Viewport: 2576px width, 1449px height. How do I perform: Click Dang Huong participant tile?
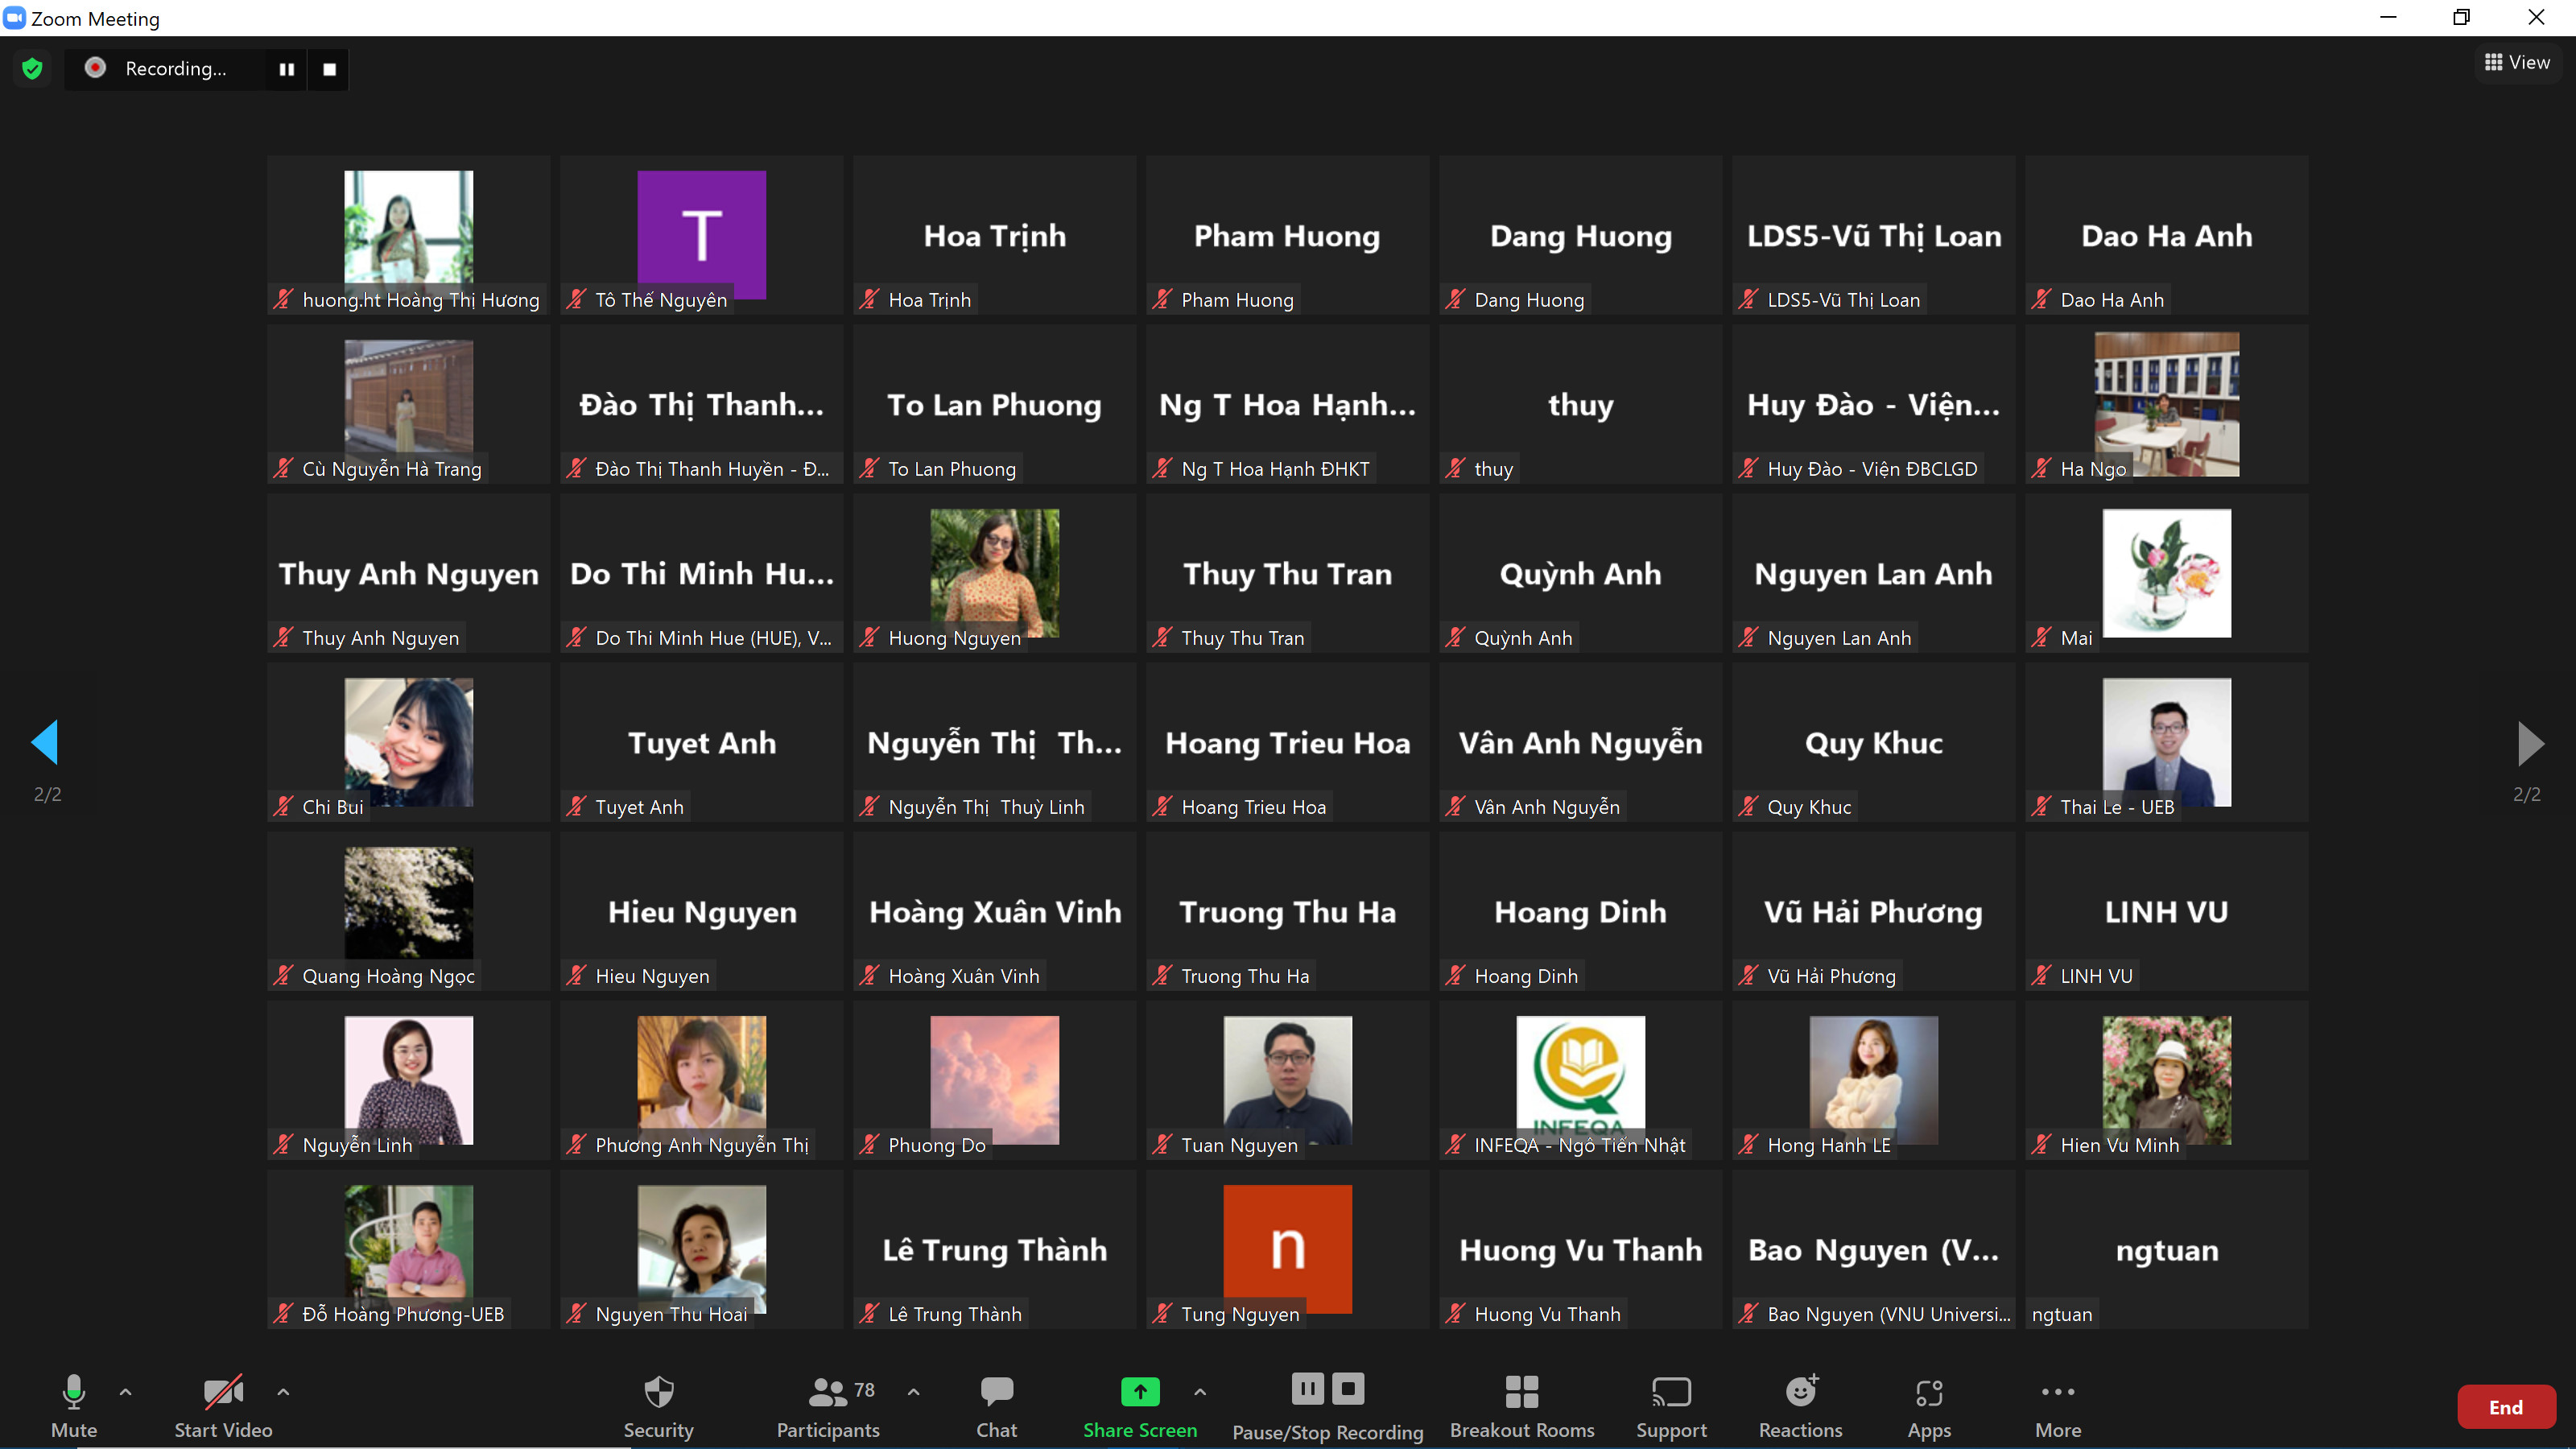click(1580, 234)
